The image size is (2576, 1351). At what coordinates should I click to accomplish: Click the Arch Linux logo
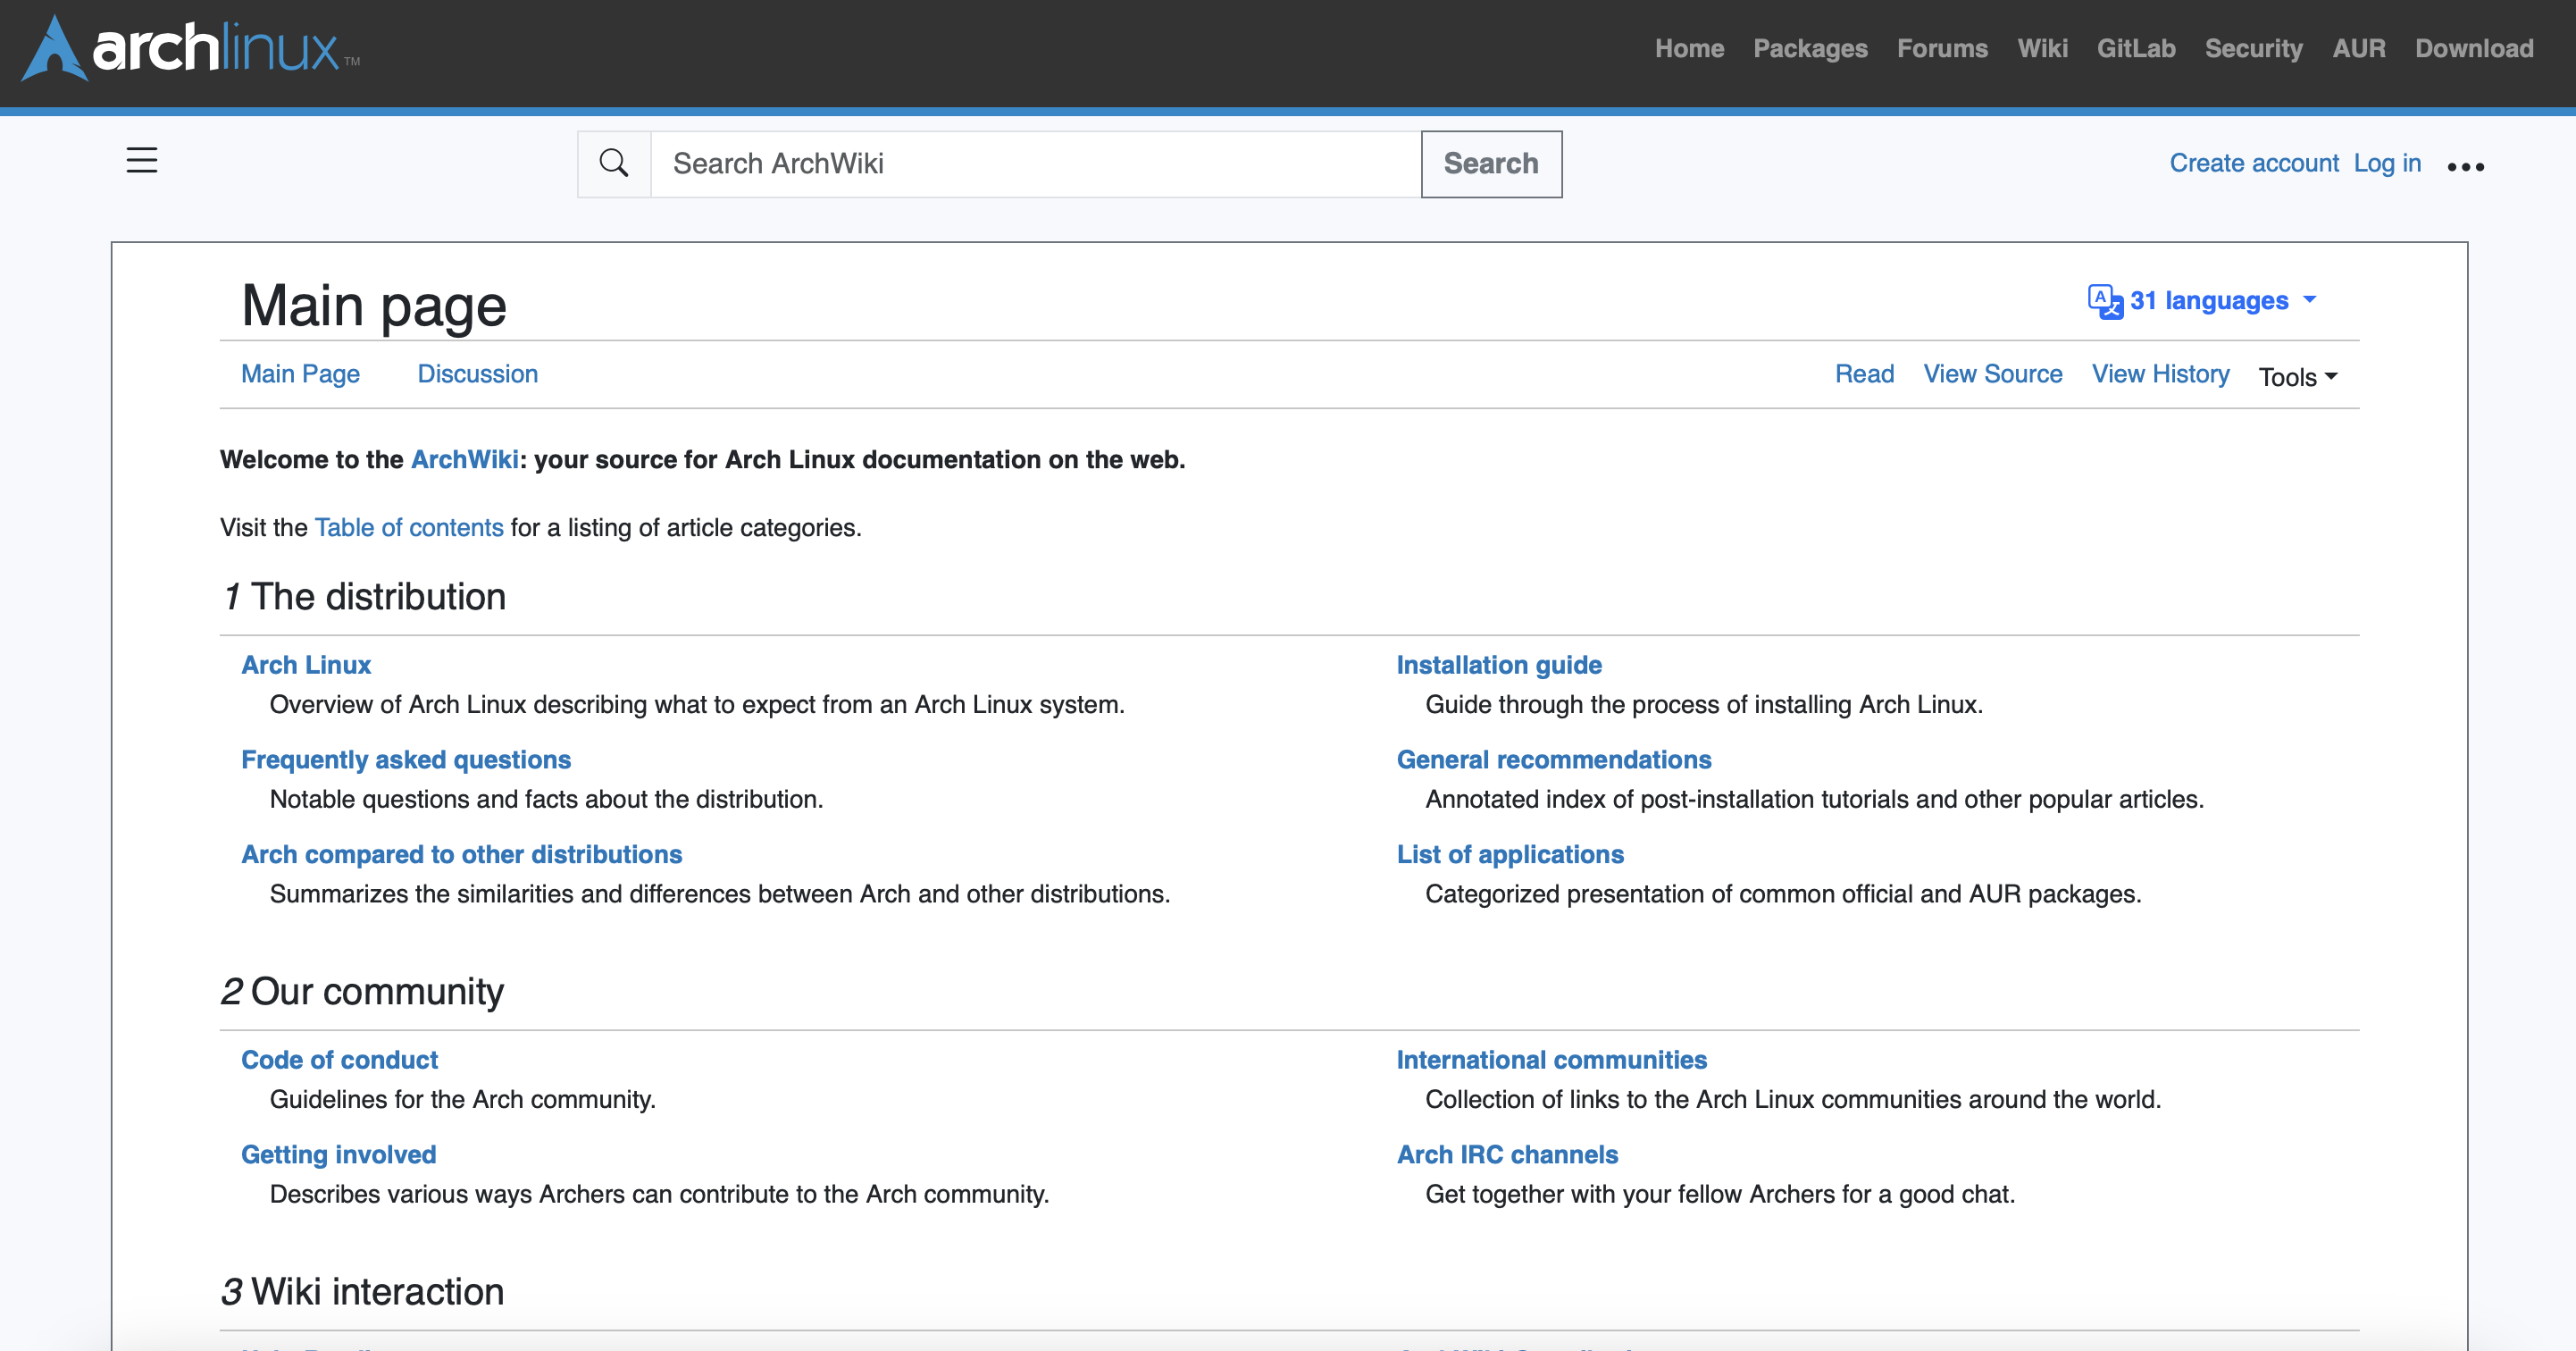click(192, 48)
